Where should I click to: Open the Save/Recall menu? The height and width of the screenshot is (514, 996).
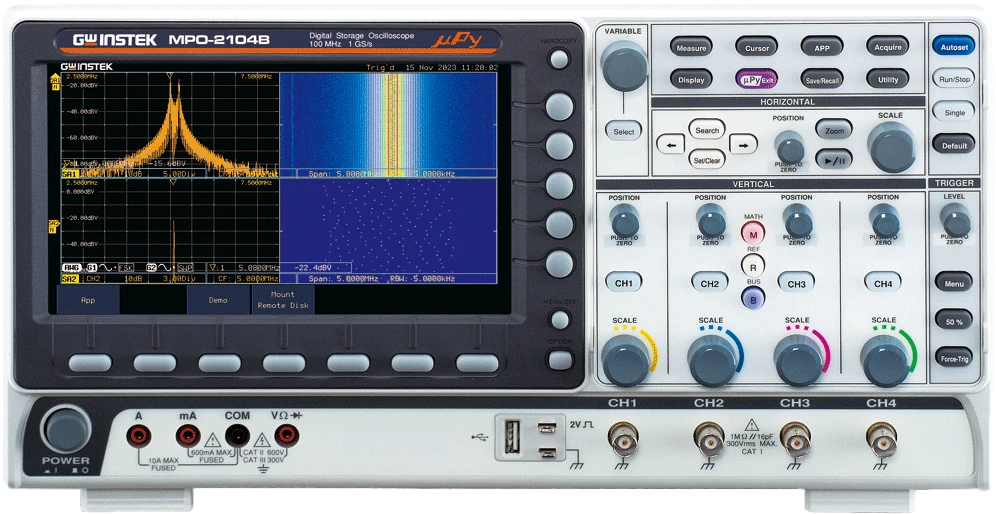coord(822,79)
